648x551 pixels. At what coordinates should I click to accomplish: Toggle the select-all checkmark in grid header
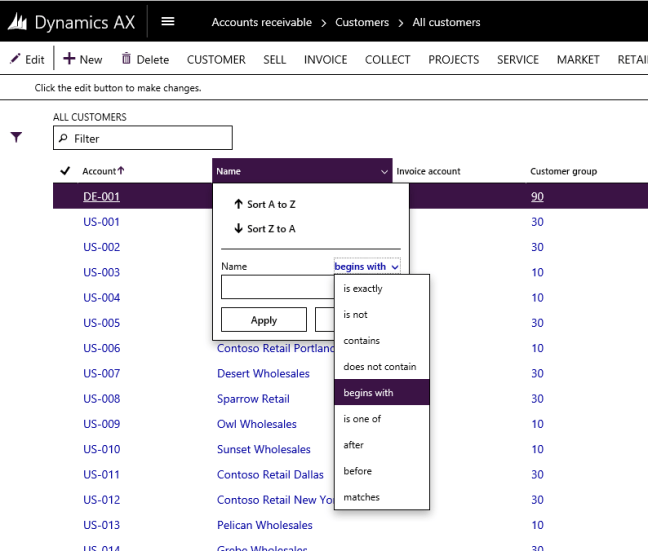tap(66, 171)
